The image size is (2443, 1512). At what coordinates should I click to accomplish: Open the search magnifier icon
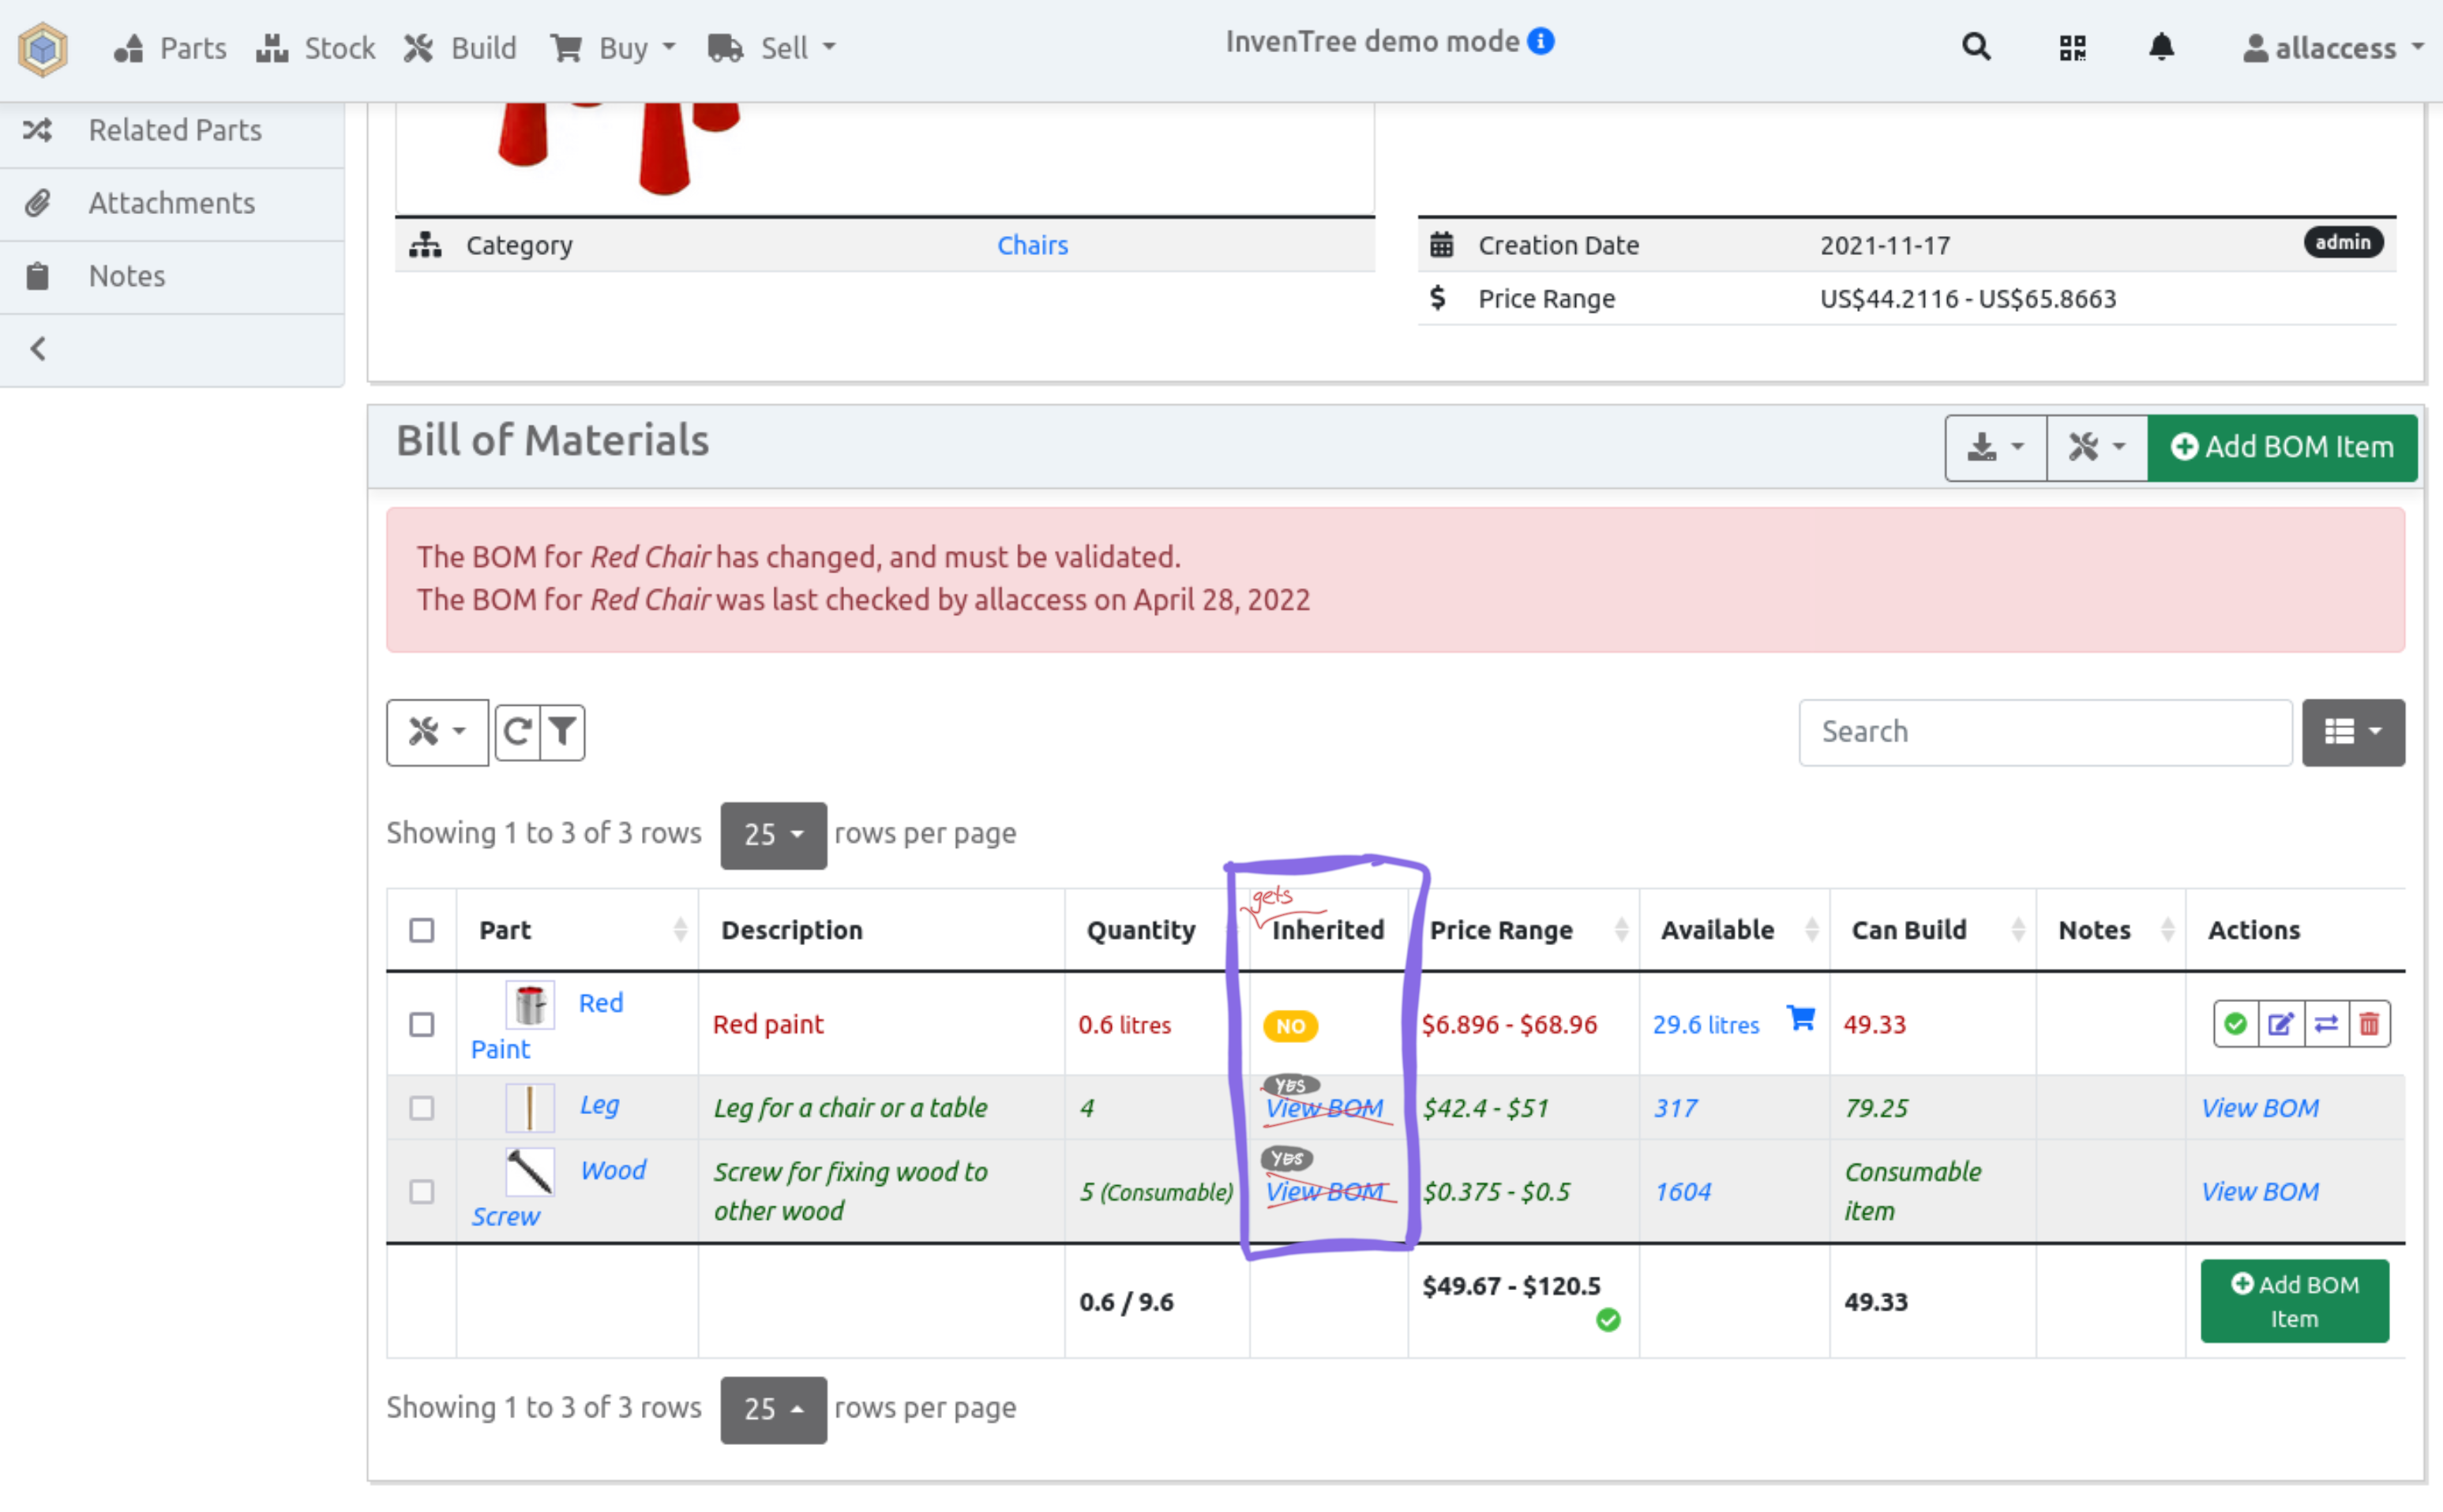point(1976,47)
